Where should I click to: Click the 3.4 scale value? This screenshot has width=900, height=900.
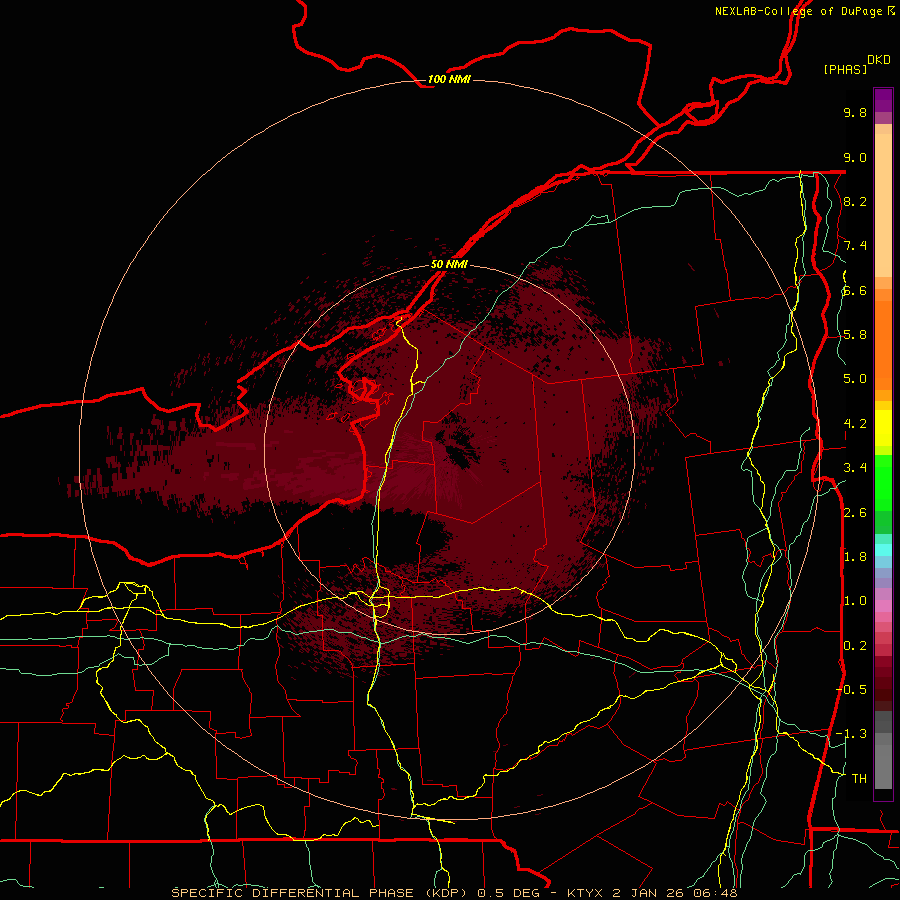(855, 468)
